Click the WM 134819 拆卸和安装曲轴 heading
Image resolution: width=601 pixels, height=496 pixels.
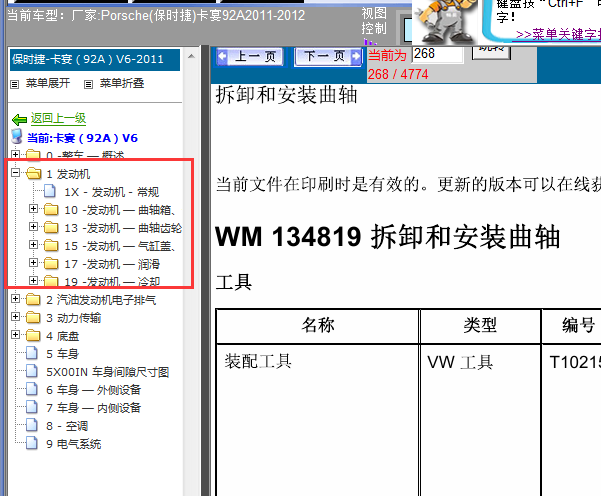(x=388, y=237)
